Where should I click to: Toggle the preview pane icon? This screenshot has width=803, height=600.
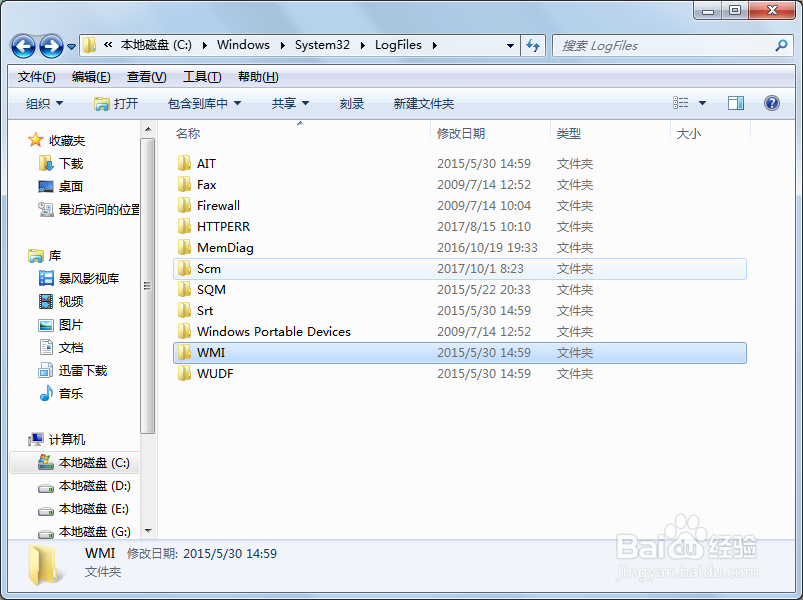click(736, 103)
